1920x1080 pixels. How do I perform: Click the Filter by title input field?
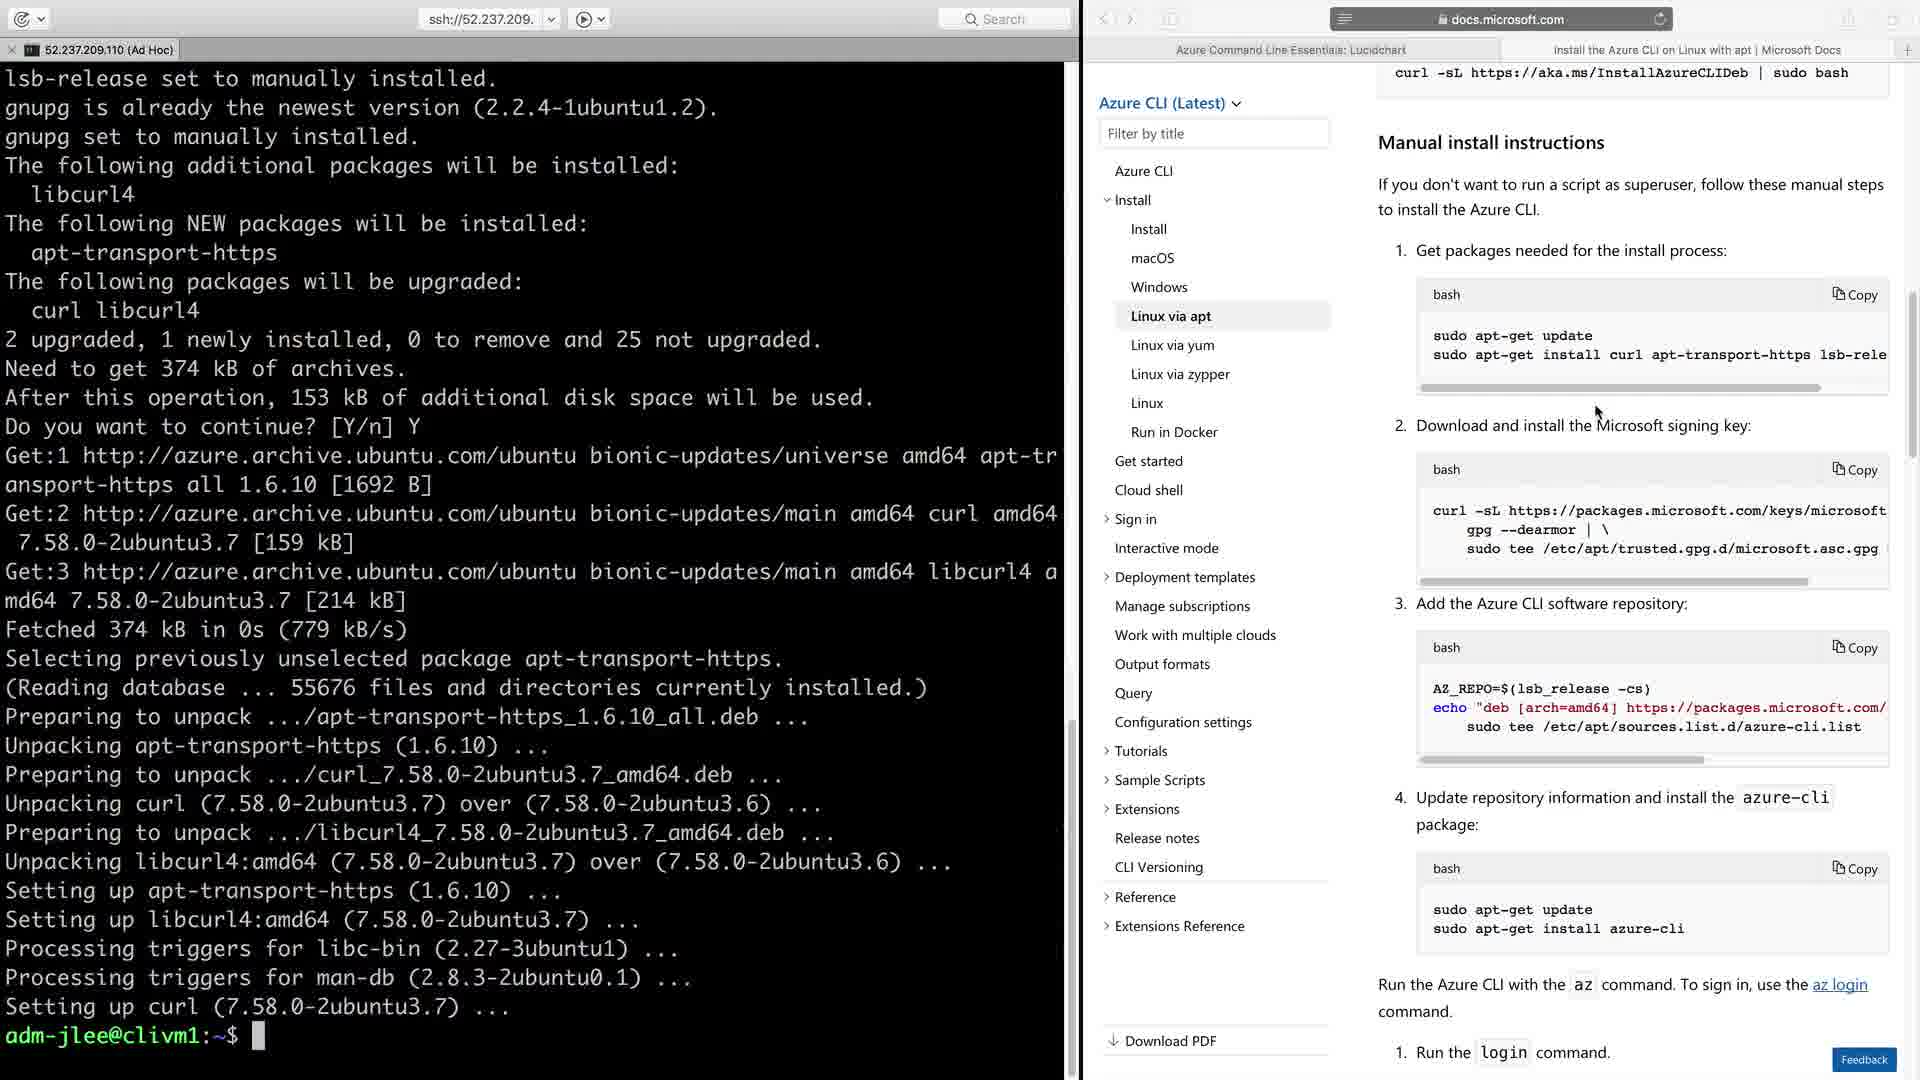tap(1214, 134)
